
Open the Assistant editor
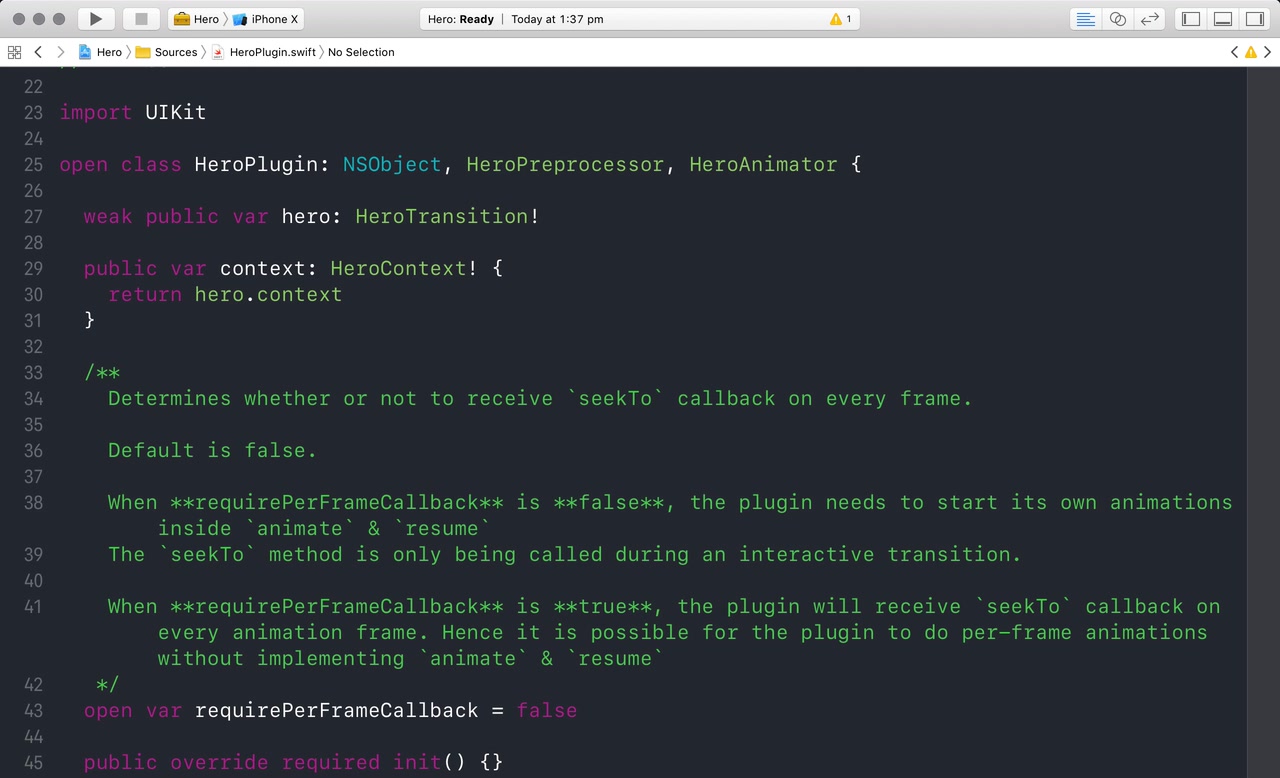pyautogui.click(x=1118, y=18)
